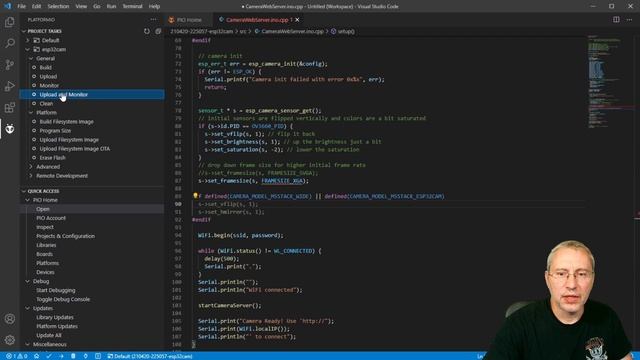The image size is (640, 360).
Task: Open the Terminal menu
Action: tap(132, 6)
